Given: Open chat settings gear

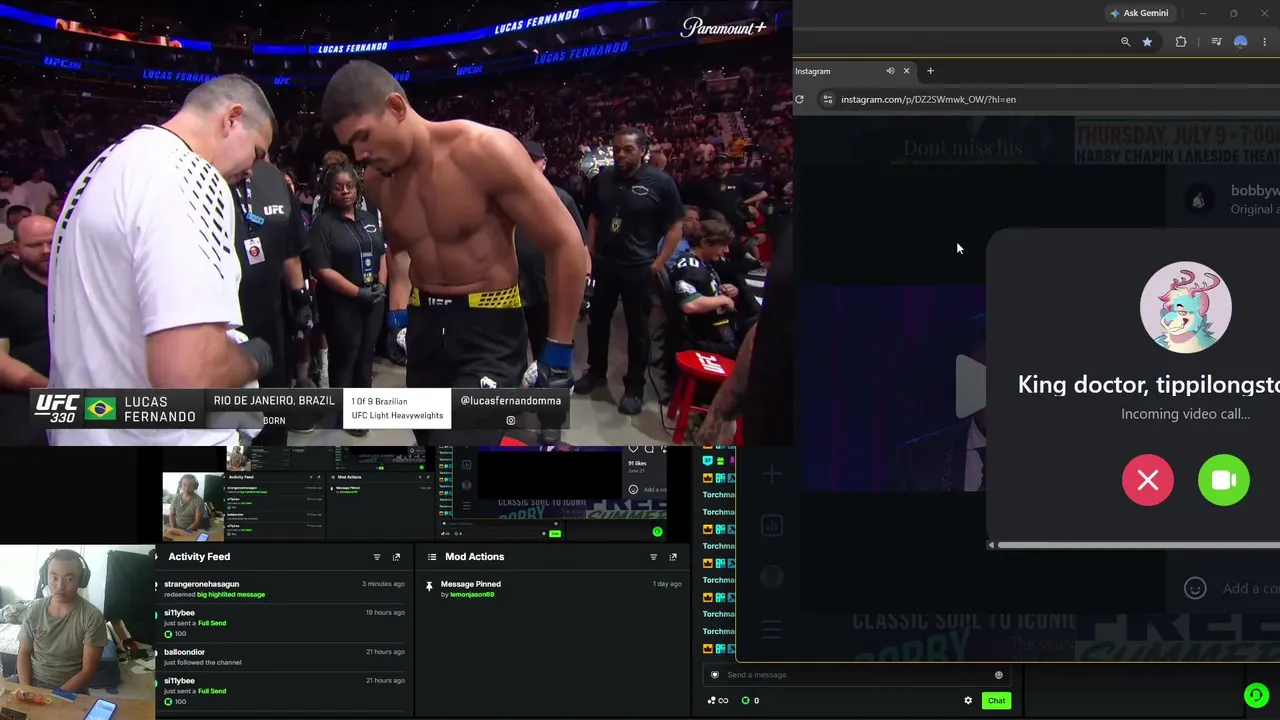Looking at the screenshot, I should (968, 701).
